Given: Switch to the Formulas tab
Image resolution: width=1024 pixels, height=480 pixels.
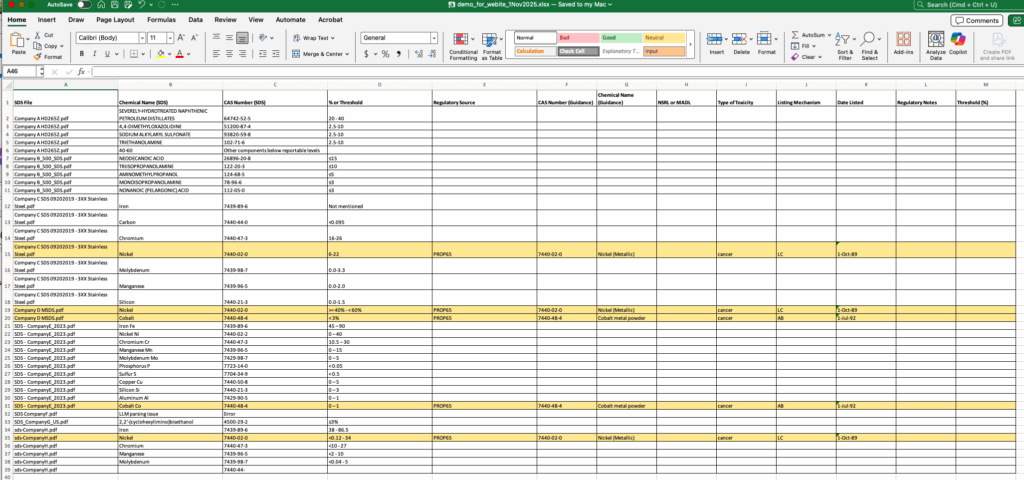Looking at the screenshot, I should (161, 19).
